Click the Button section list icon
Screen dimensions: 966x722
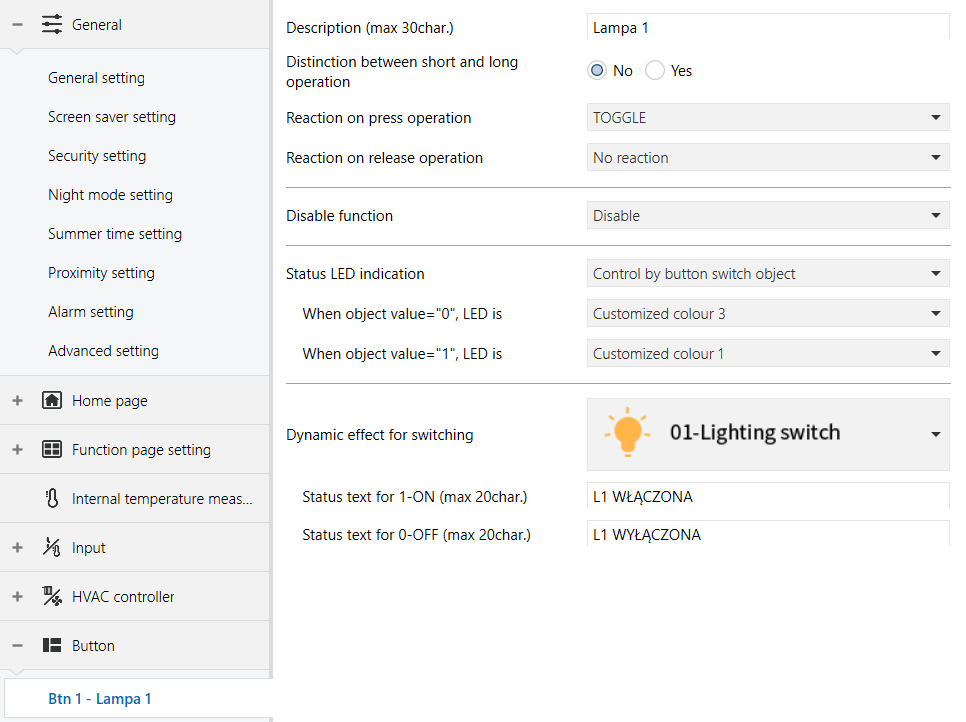point(52,646)
